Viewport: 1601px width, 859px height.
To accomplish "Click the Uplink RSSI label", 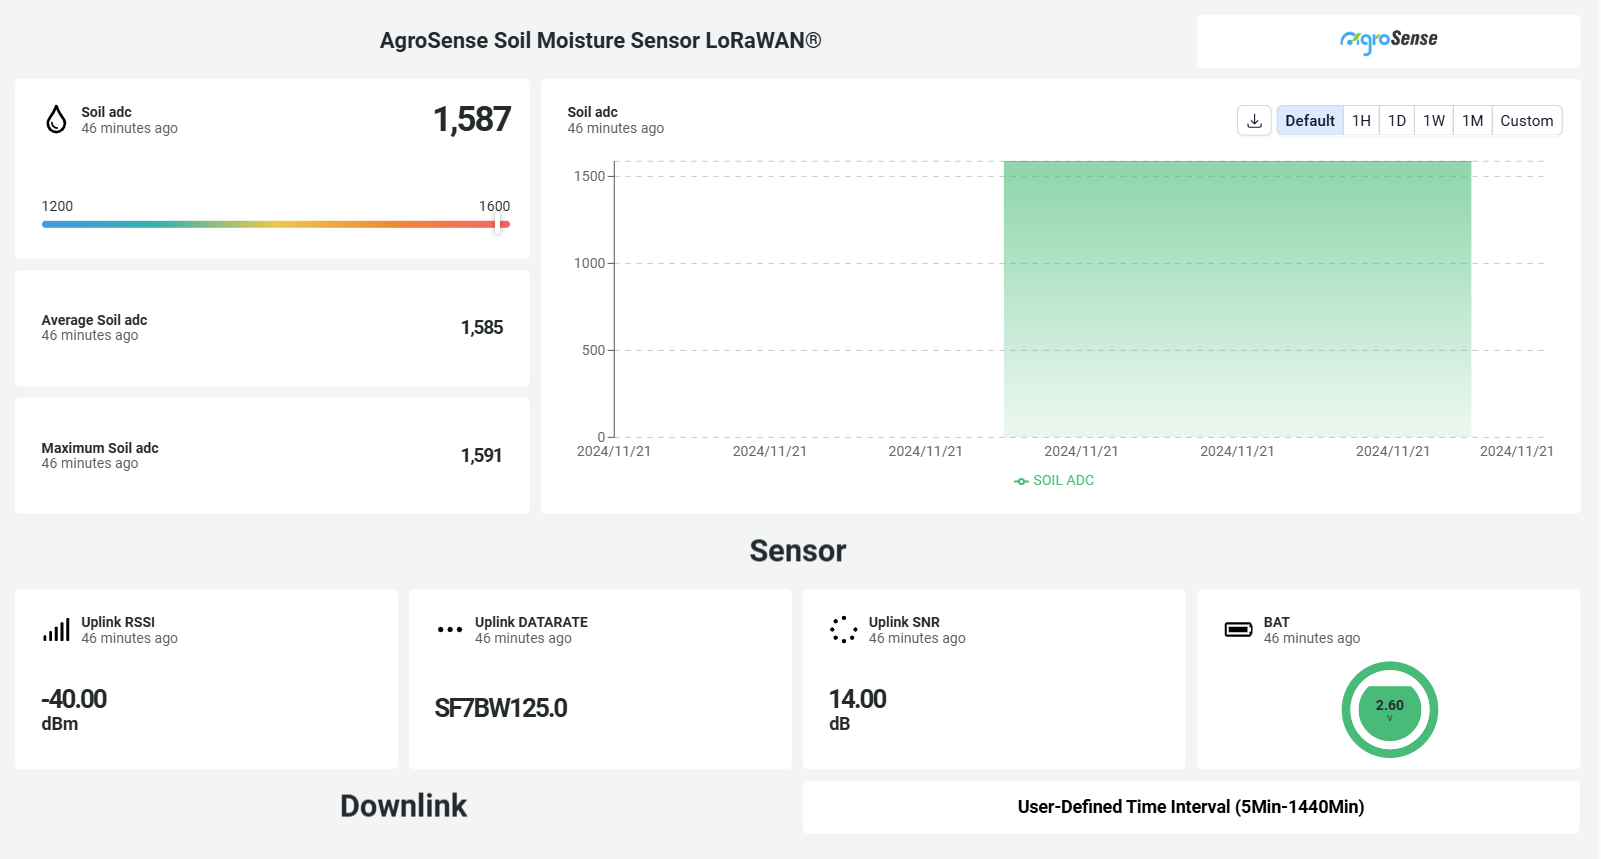I will tap(118, 622).
